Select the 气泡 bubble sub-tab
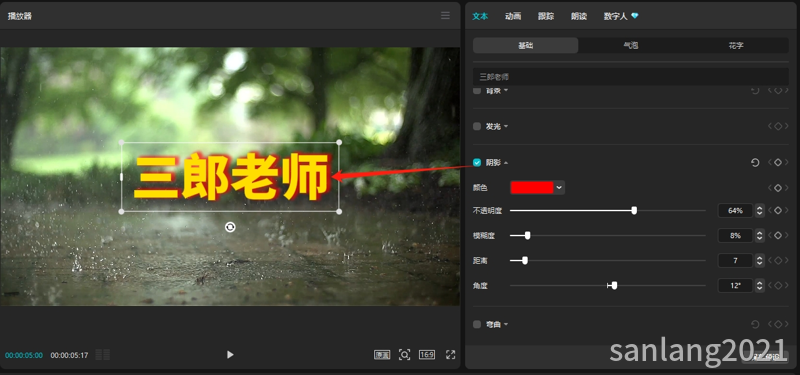This screenshot has height=375, width=800. (631, 45)
